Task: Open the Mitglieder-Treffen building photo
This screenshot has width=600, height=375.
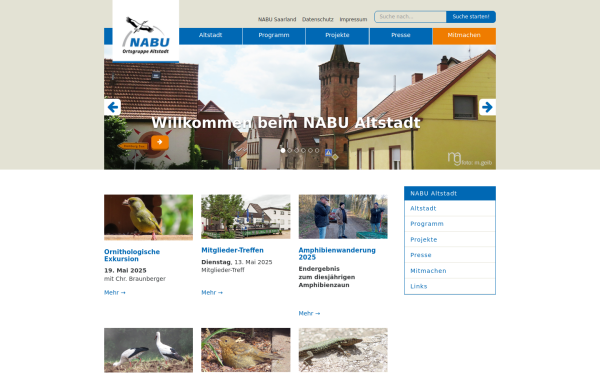Action: tap(246, 217)
